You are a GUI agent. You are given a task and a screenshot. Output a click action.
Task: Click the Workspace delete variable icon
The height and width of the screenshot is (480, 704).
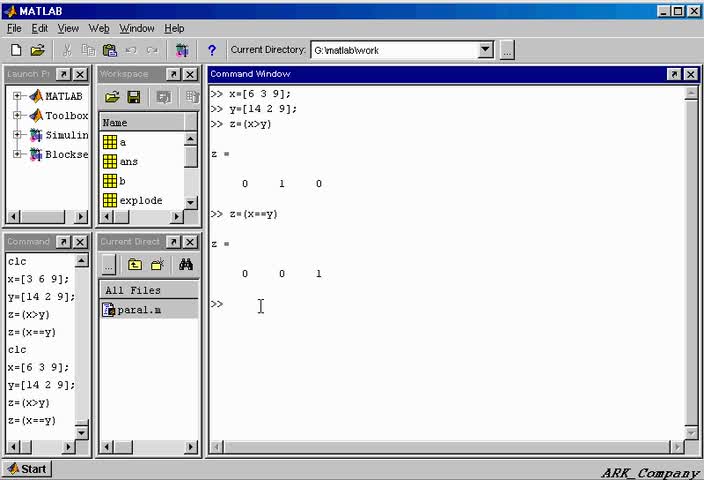click(x=192, y=97)
